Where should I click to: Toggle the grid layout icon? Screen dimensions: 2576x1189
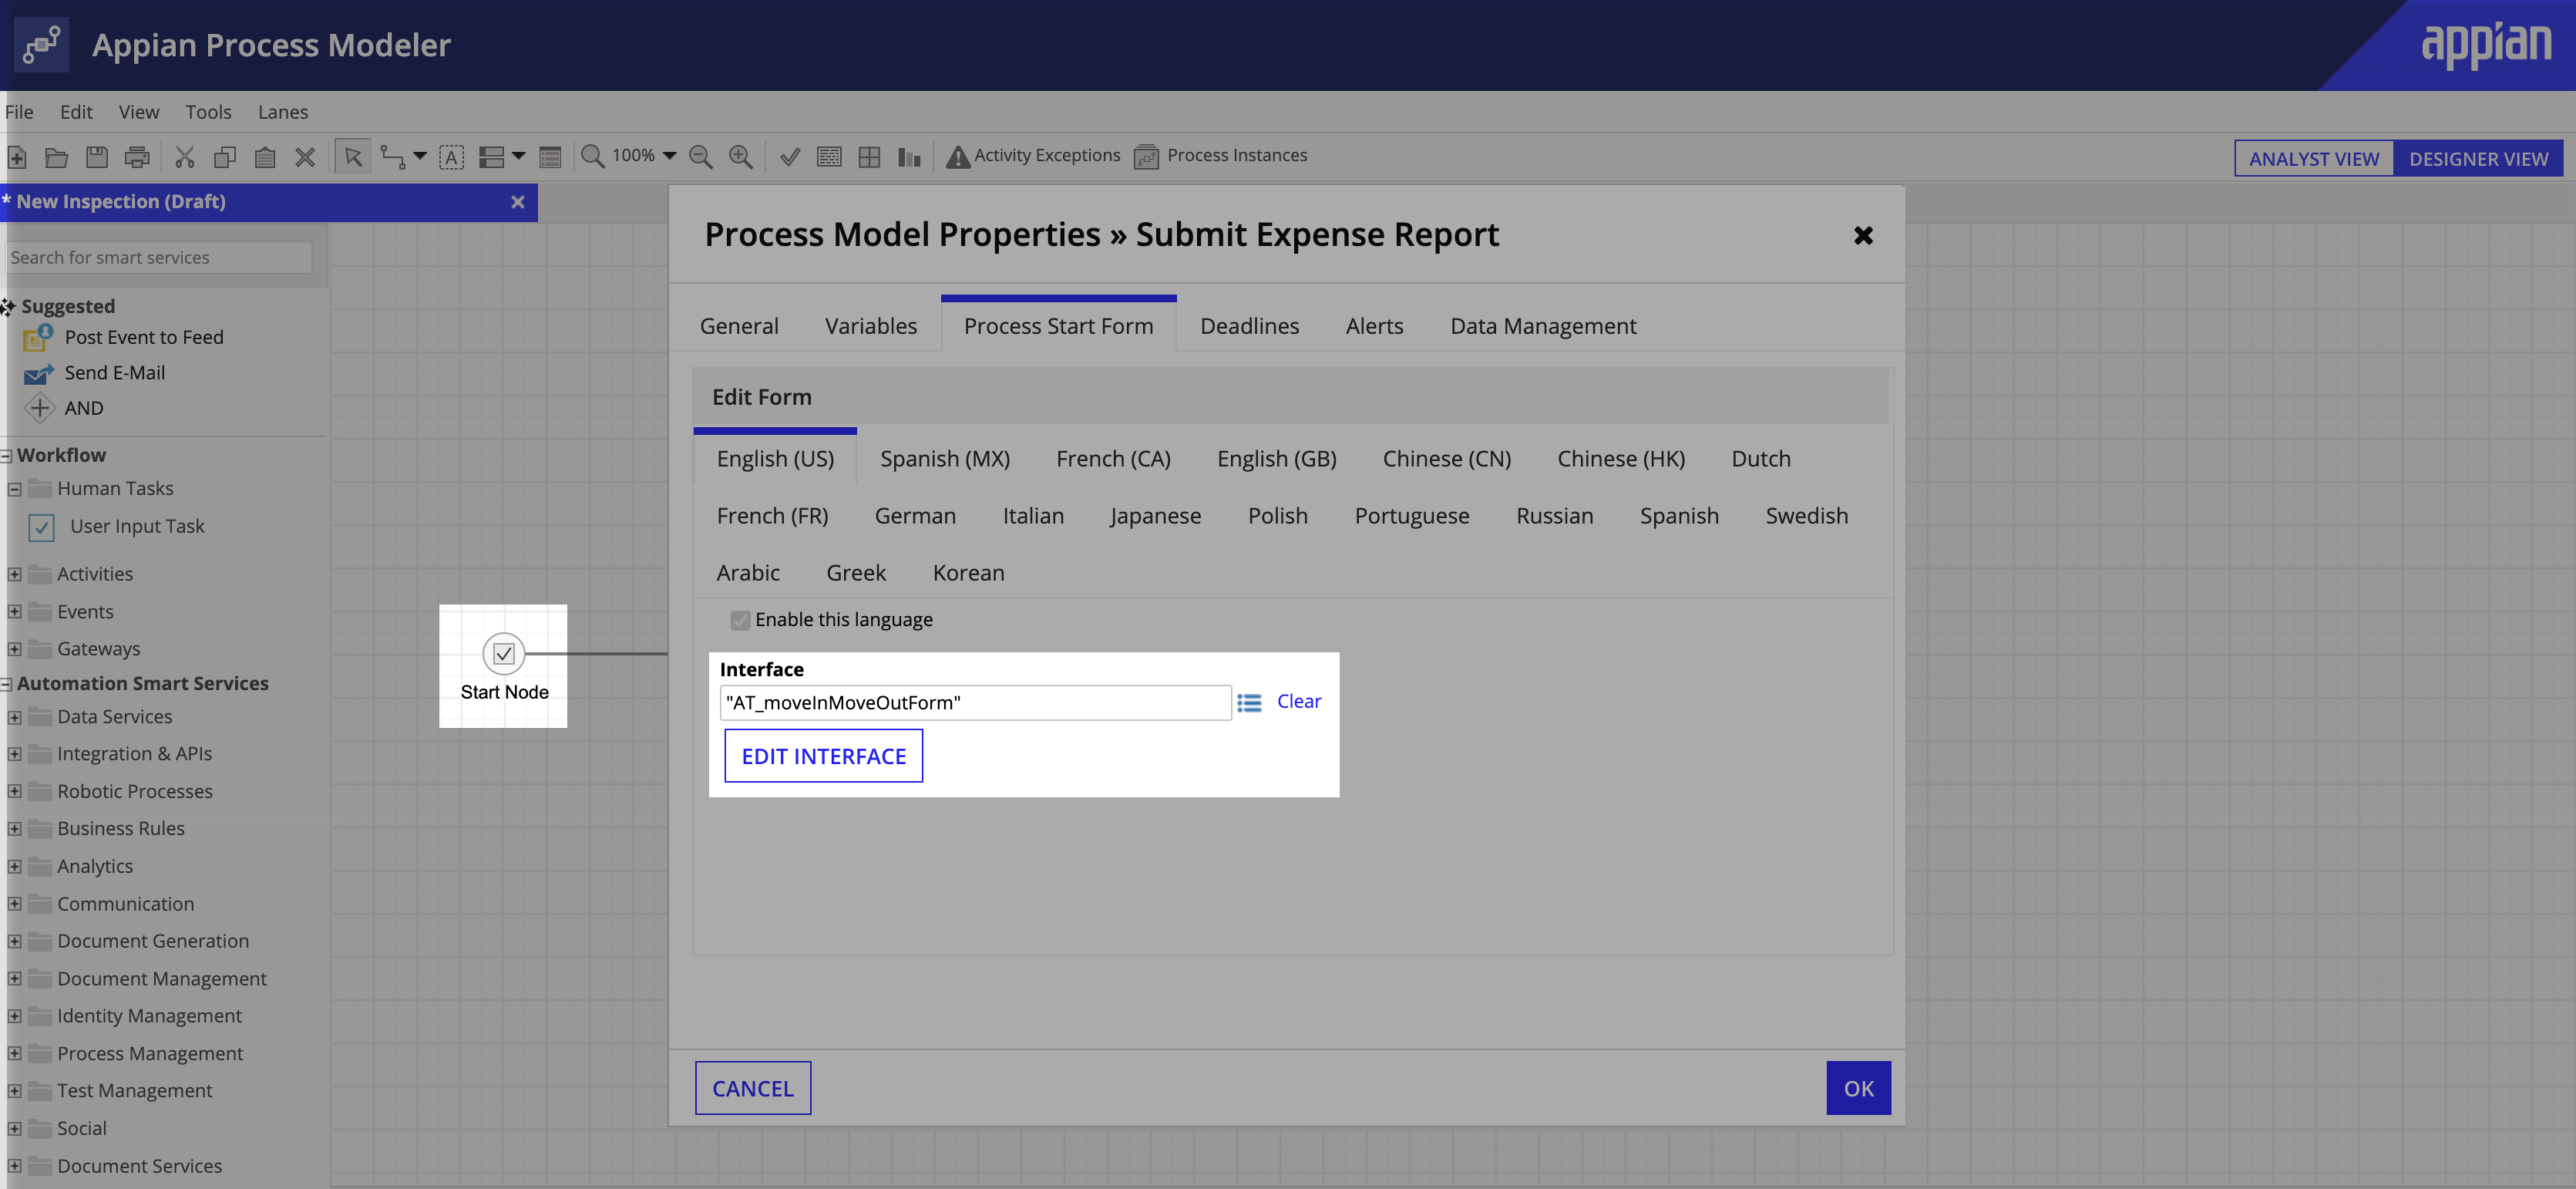pos(869,157)
